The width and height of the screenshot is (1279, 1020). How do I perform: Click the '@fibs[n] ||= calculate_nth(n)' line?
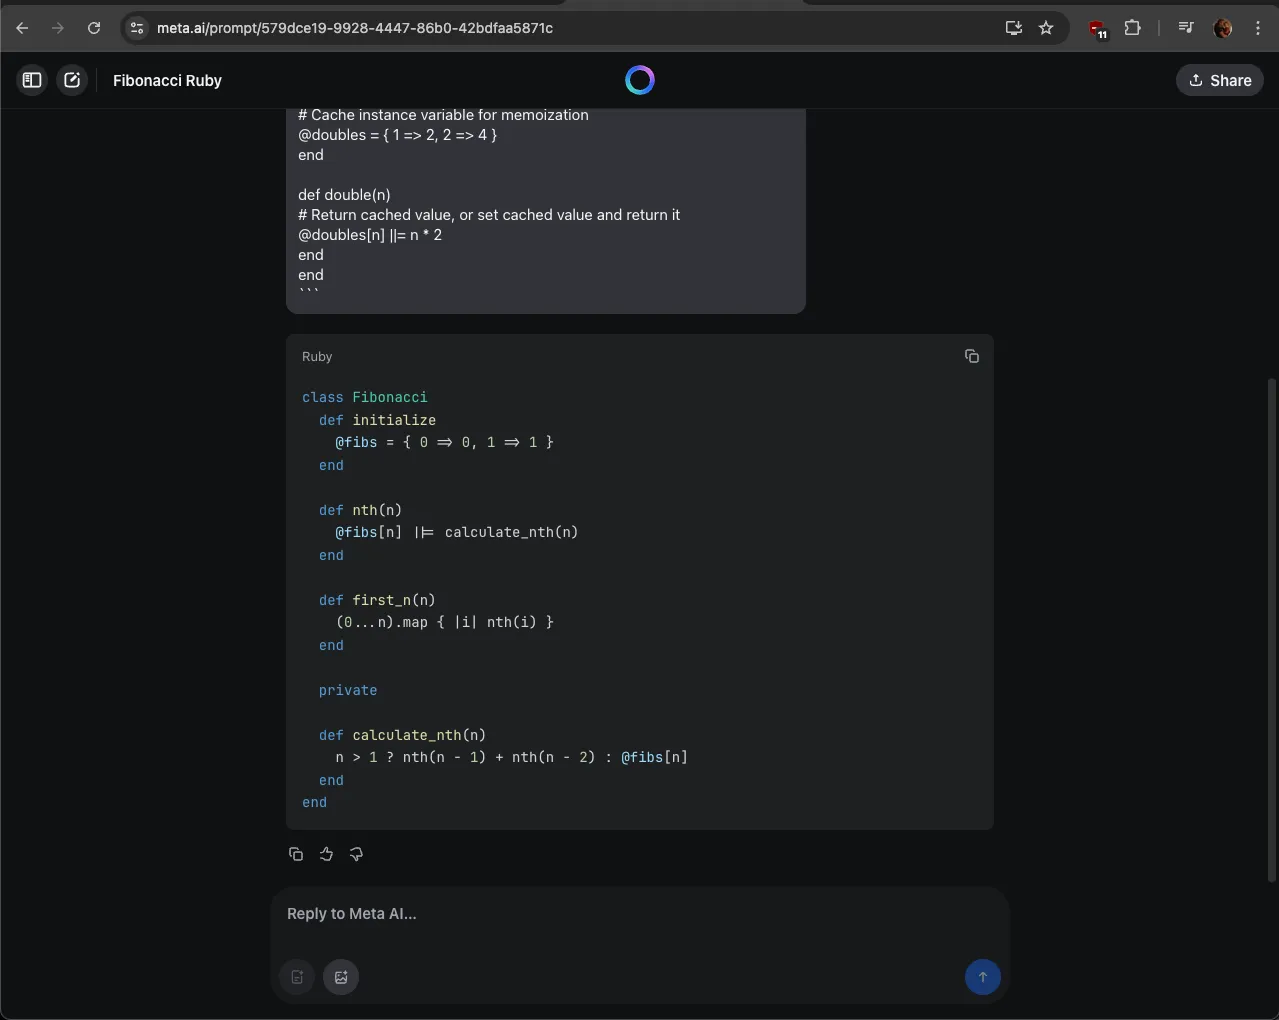click(457, 532)
